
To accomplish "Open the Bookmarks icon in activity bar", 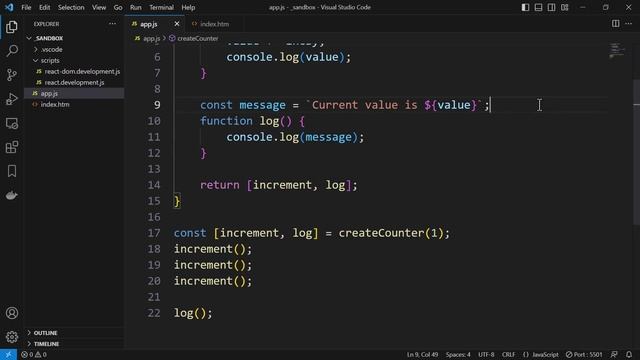I will [12, 171].
